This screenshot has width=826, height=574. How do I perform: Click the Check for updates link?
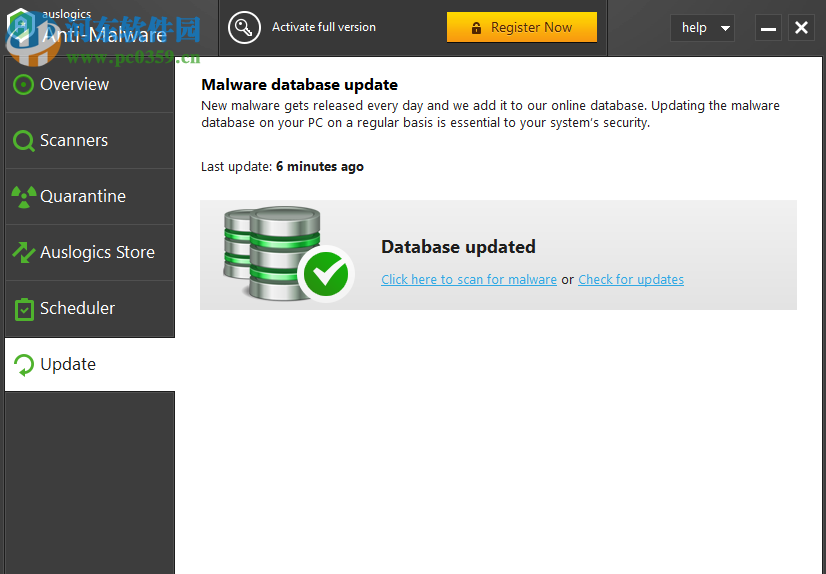631,280
